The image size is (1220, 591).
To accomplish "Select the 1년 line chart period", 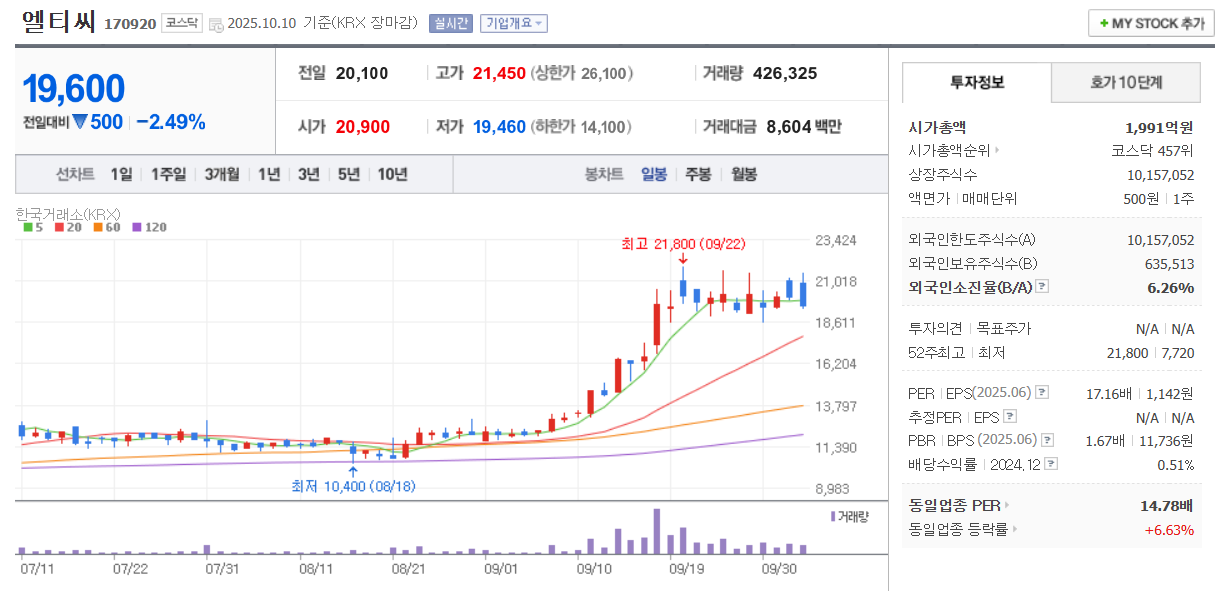I will (269, 174).
